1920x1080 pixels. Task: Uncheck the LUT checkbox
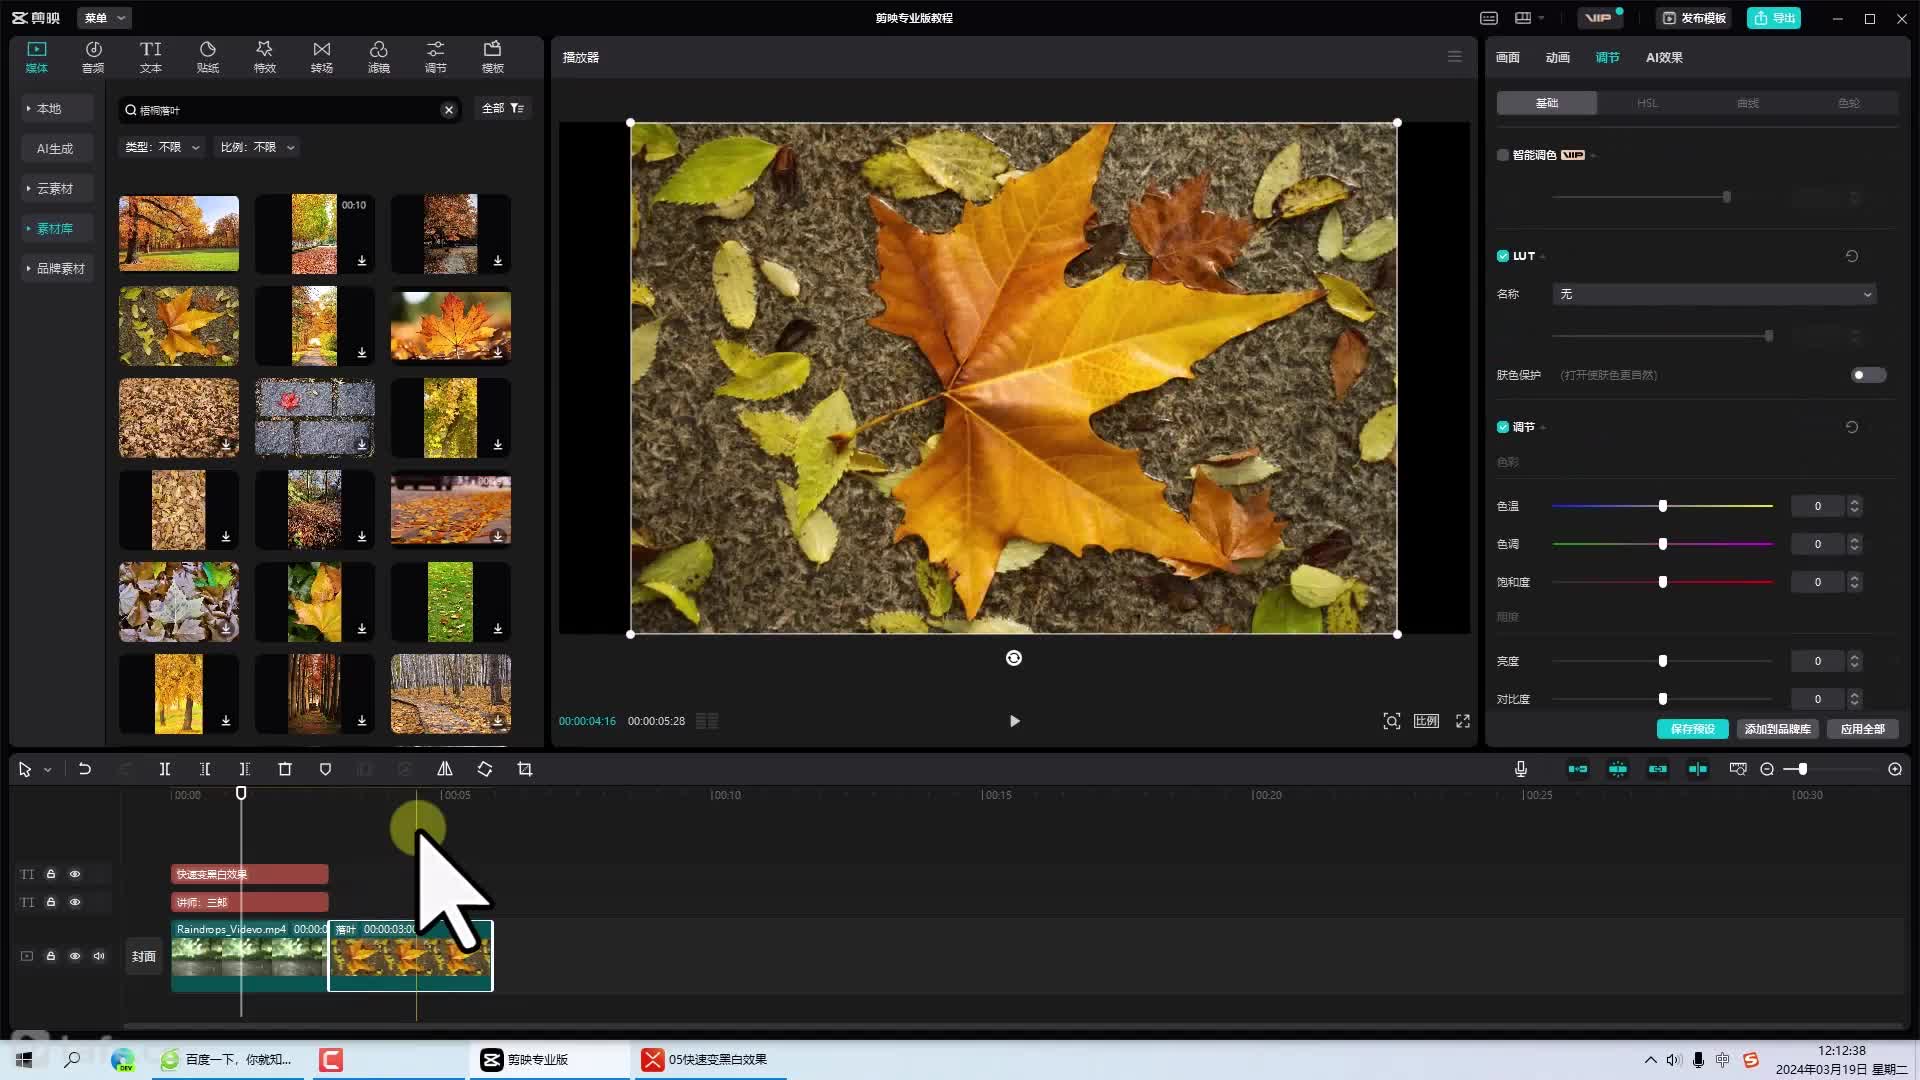click(1502, 256)
